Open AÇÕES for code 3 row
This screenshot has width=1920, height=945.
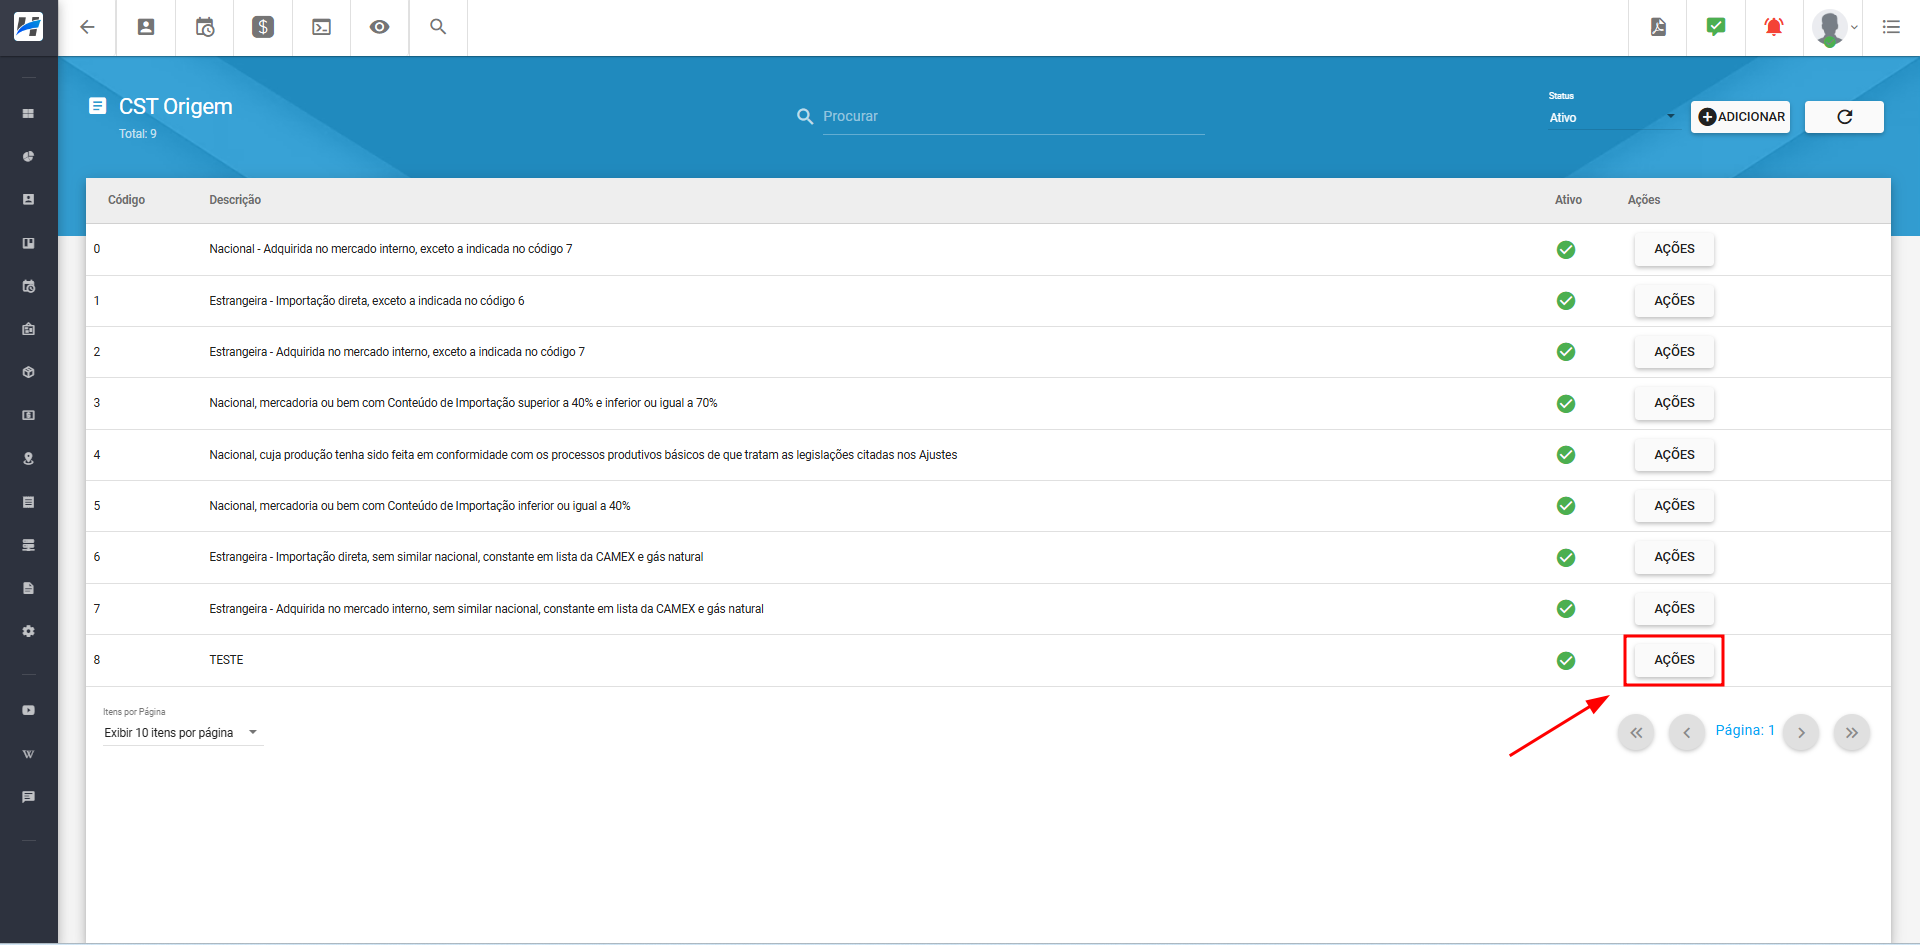[1674, 403]
